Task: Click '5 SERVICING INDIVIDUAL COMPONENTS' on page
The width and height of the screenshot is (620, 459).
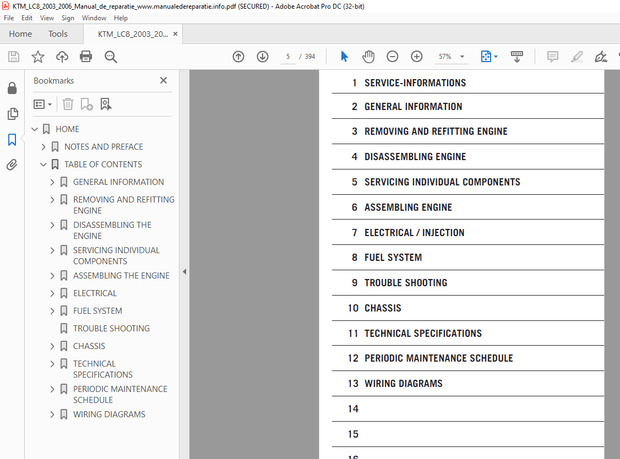Action: click(436, 182)
